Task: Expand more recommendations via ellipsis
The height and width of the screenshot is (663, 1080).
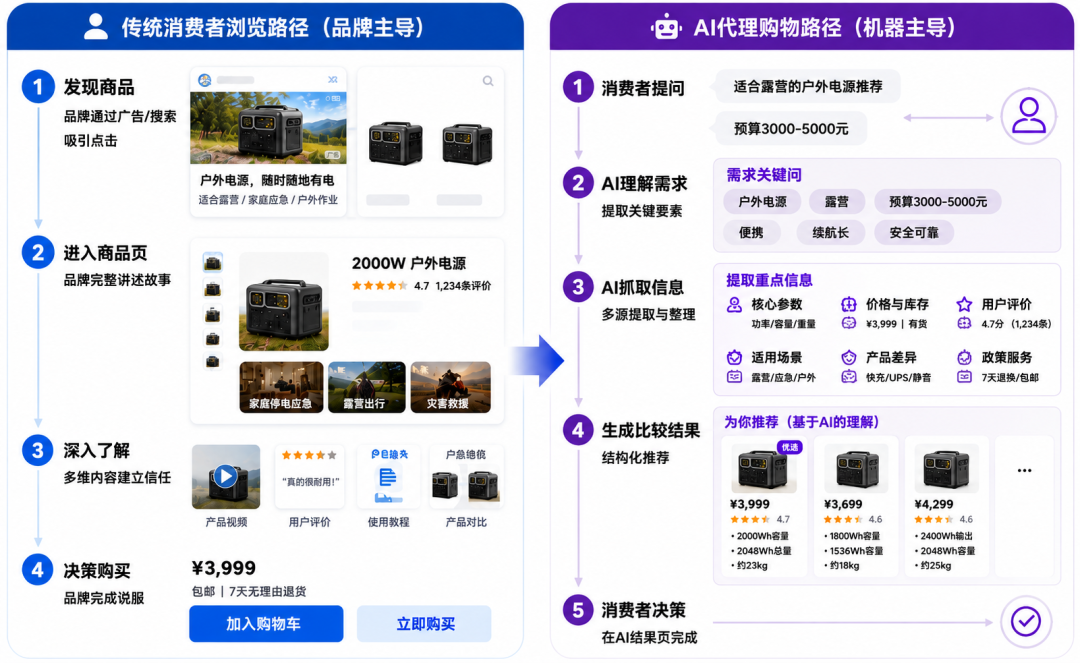Action: click(1024, 471)
